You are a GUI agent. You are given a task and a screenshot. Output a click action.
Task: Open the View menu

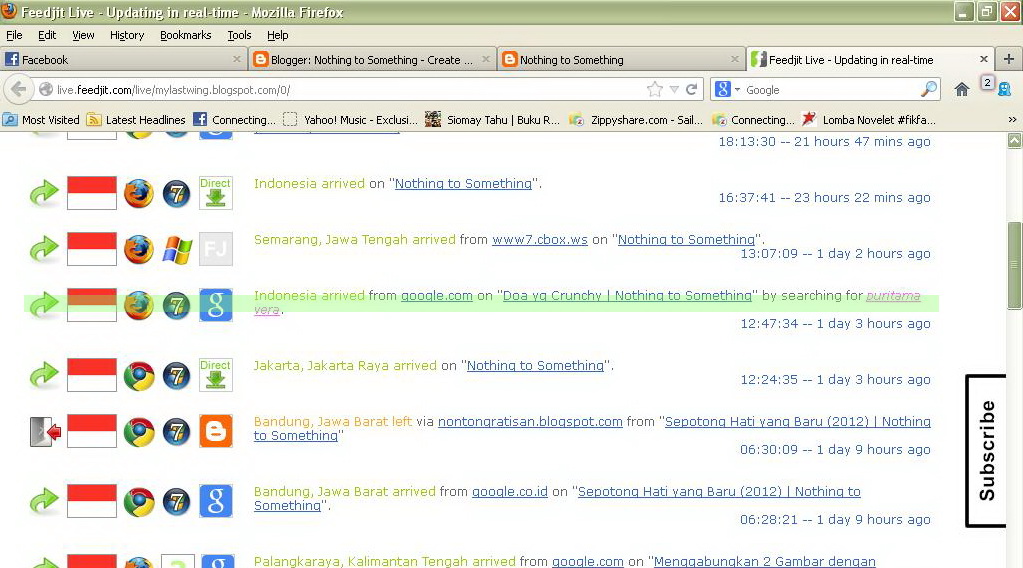point(83,35)
